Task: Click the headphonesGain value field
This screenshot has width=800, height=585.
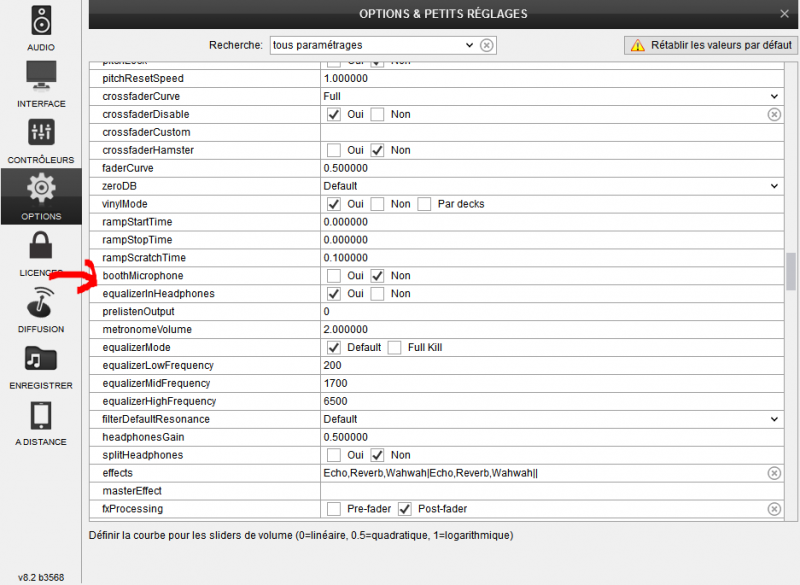Action: (550, 437)
